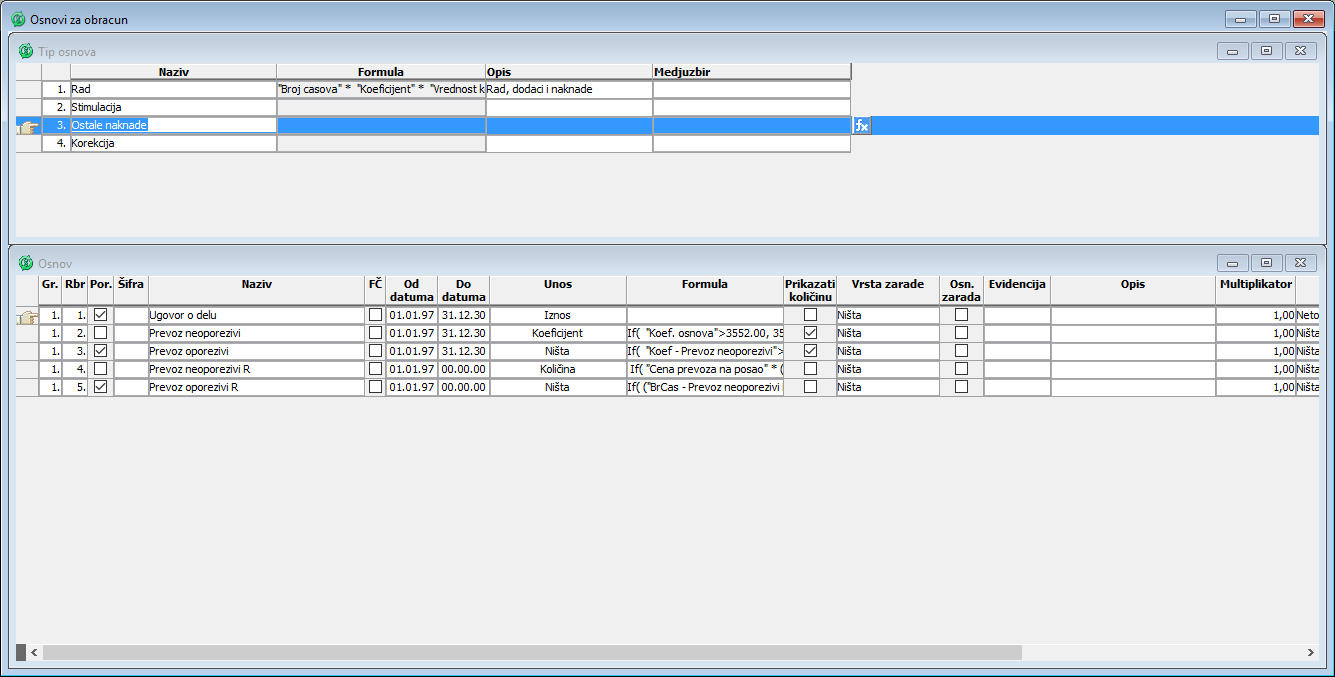Click the "Koef. osnova" formula cell
Viewport: 1335px width, 677px height.
[705, 333]
